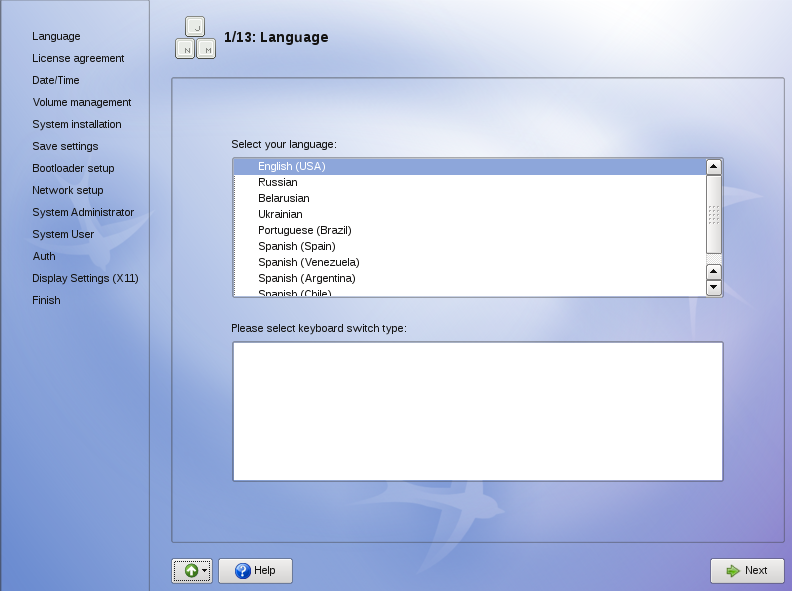Select Ukrainian in the language list
The height and width of the screenshot is (591, 792).
(x=280, y=214)
